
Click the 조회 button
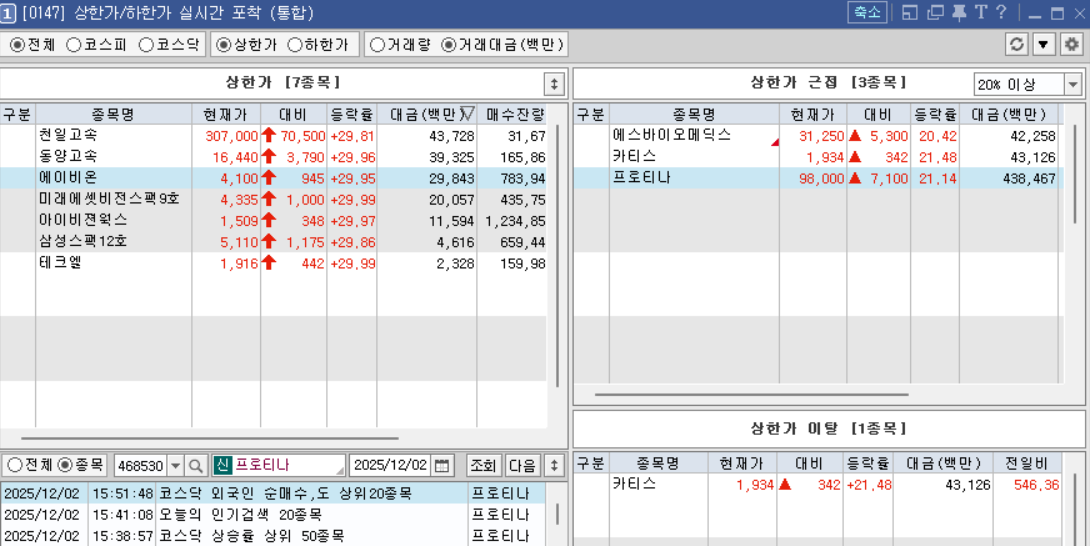pyautogui.click(x=483, y=465)
